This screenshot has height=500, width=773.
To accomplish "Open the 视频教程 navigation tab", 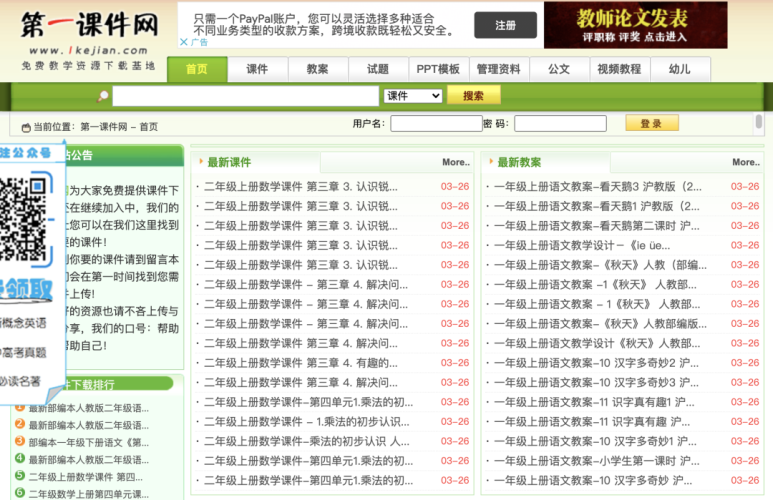I will 619,69.
